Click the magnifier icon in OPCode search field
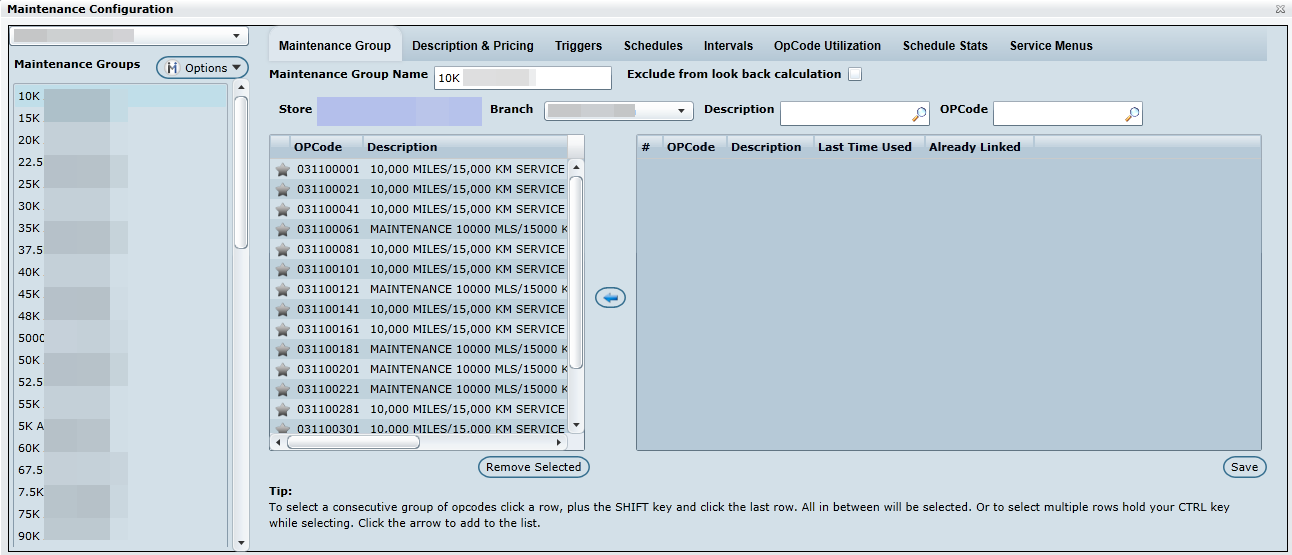 1132,114
